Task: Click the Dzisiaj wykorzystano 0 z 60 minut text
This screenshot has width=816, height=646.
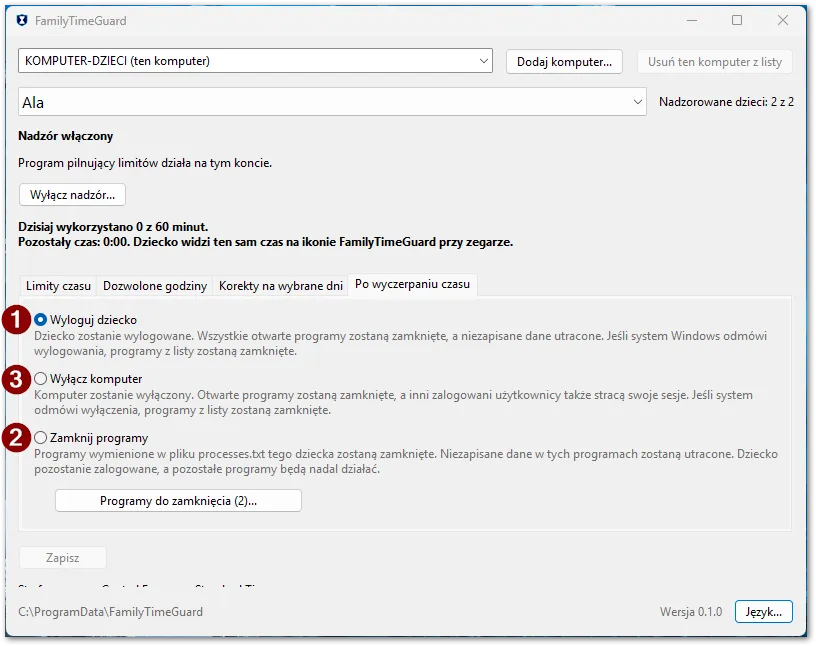Action: 113,227
